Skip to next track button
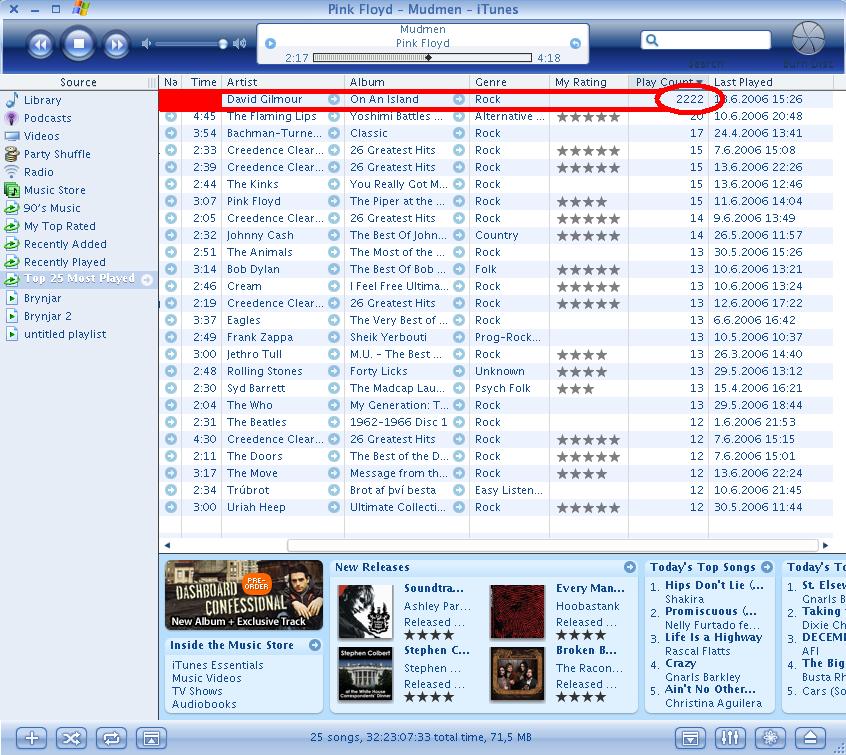Screen dimensions: 846x755 pyautogui.click(x=117, y=44)
